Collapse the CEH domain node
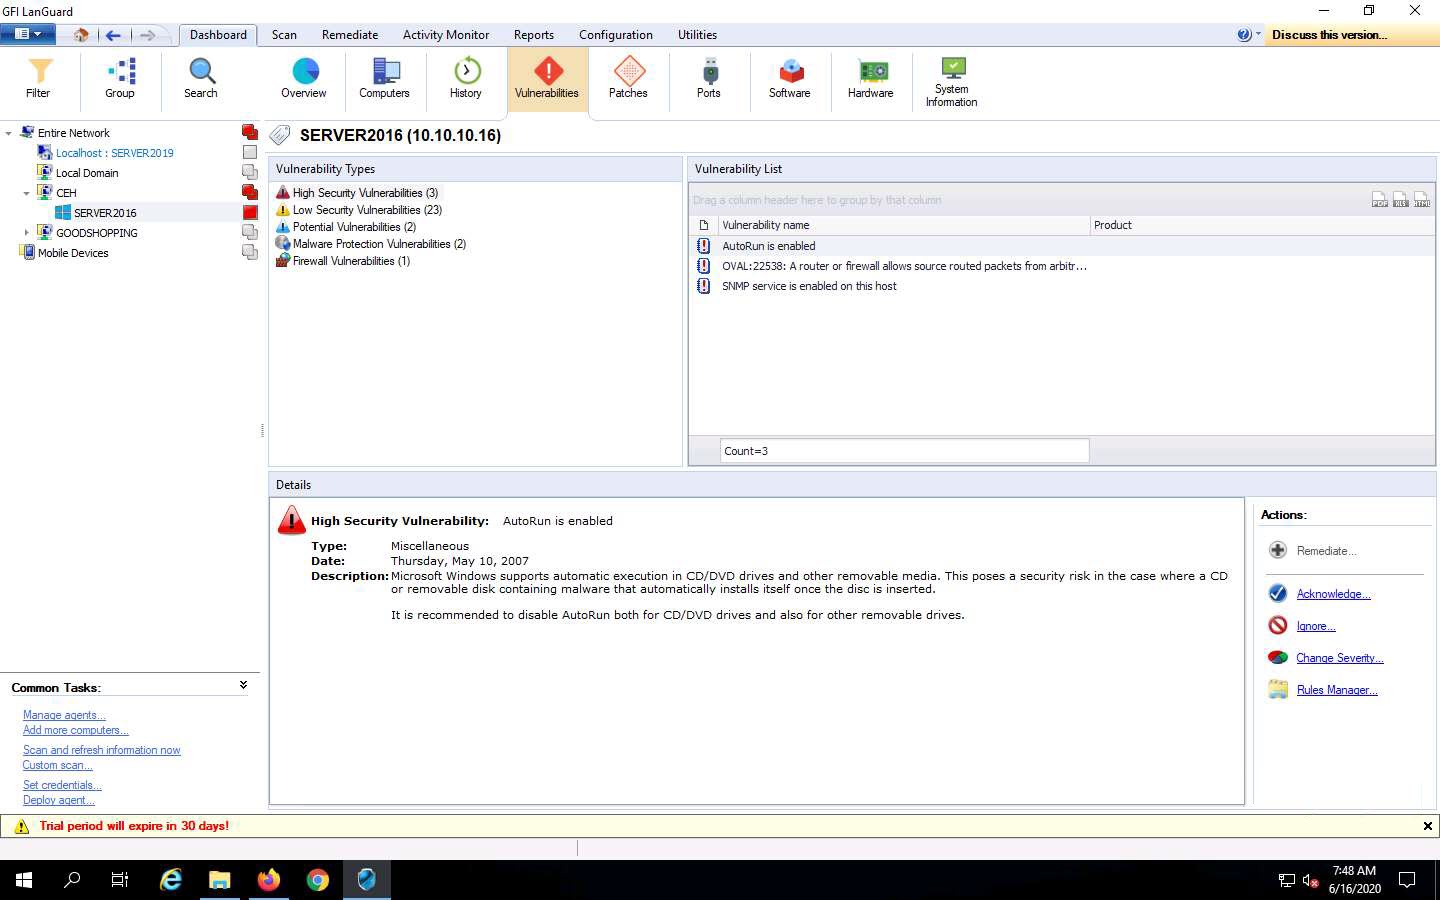Viewport: 1440px width, 900px height. 27,193
